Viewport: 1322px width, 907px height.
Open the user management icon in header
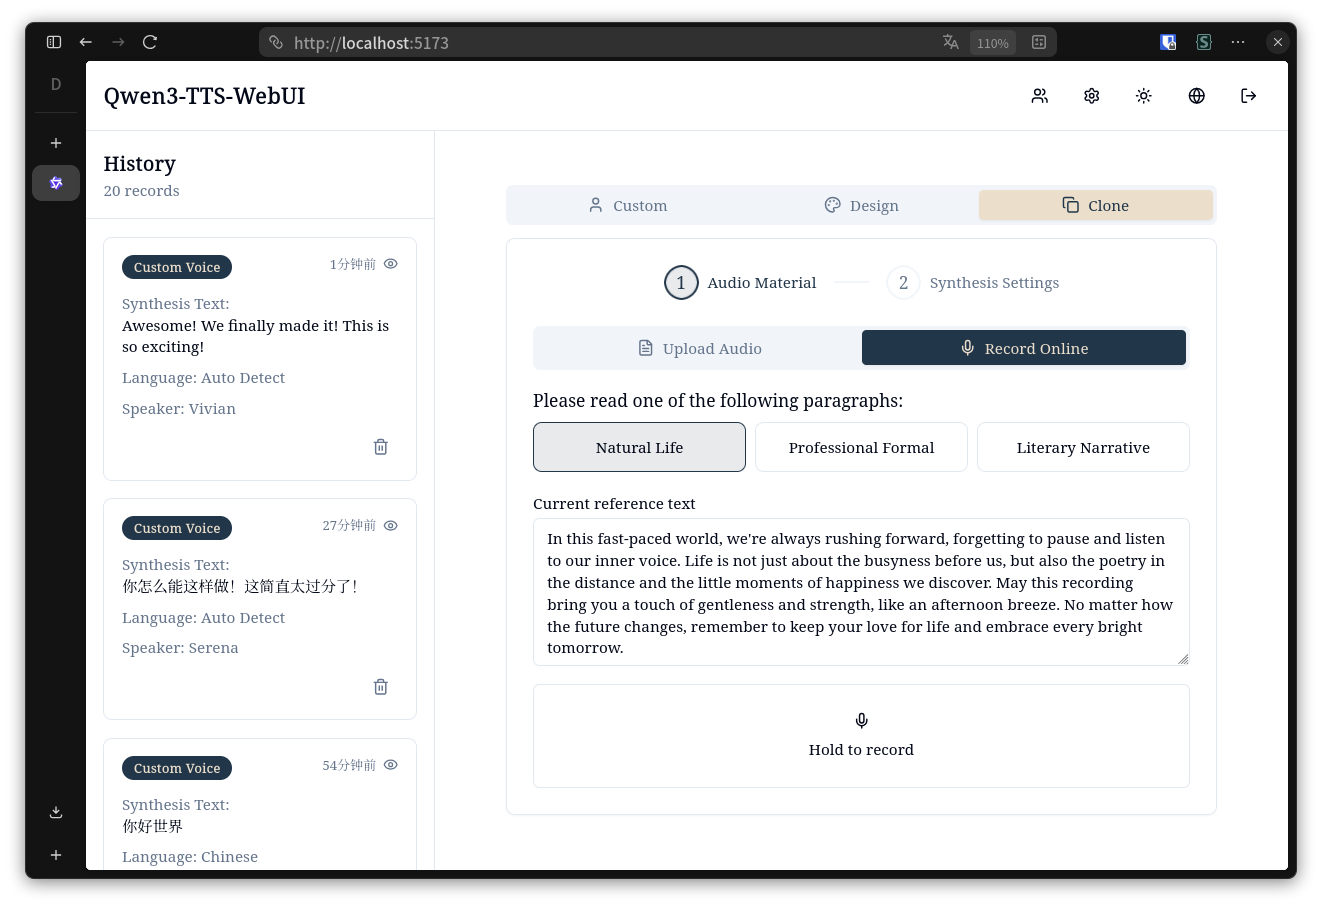(1040, 96)
